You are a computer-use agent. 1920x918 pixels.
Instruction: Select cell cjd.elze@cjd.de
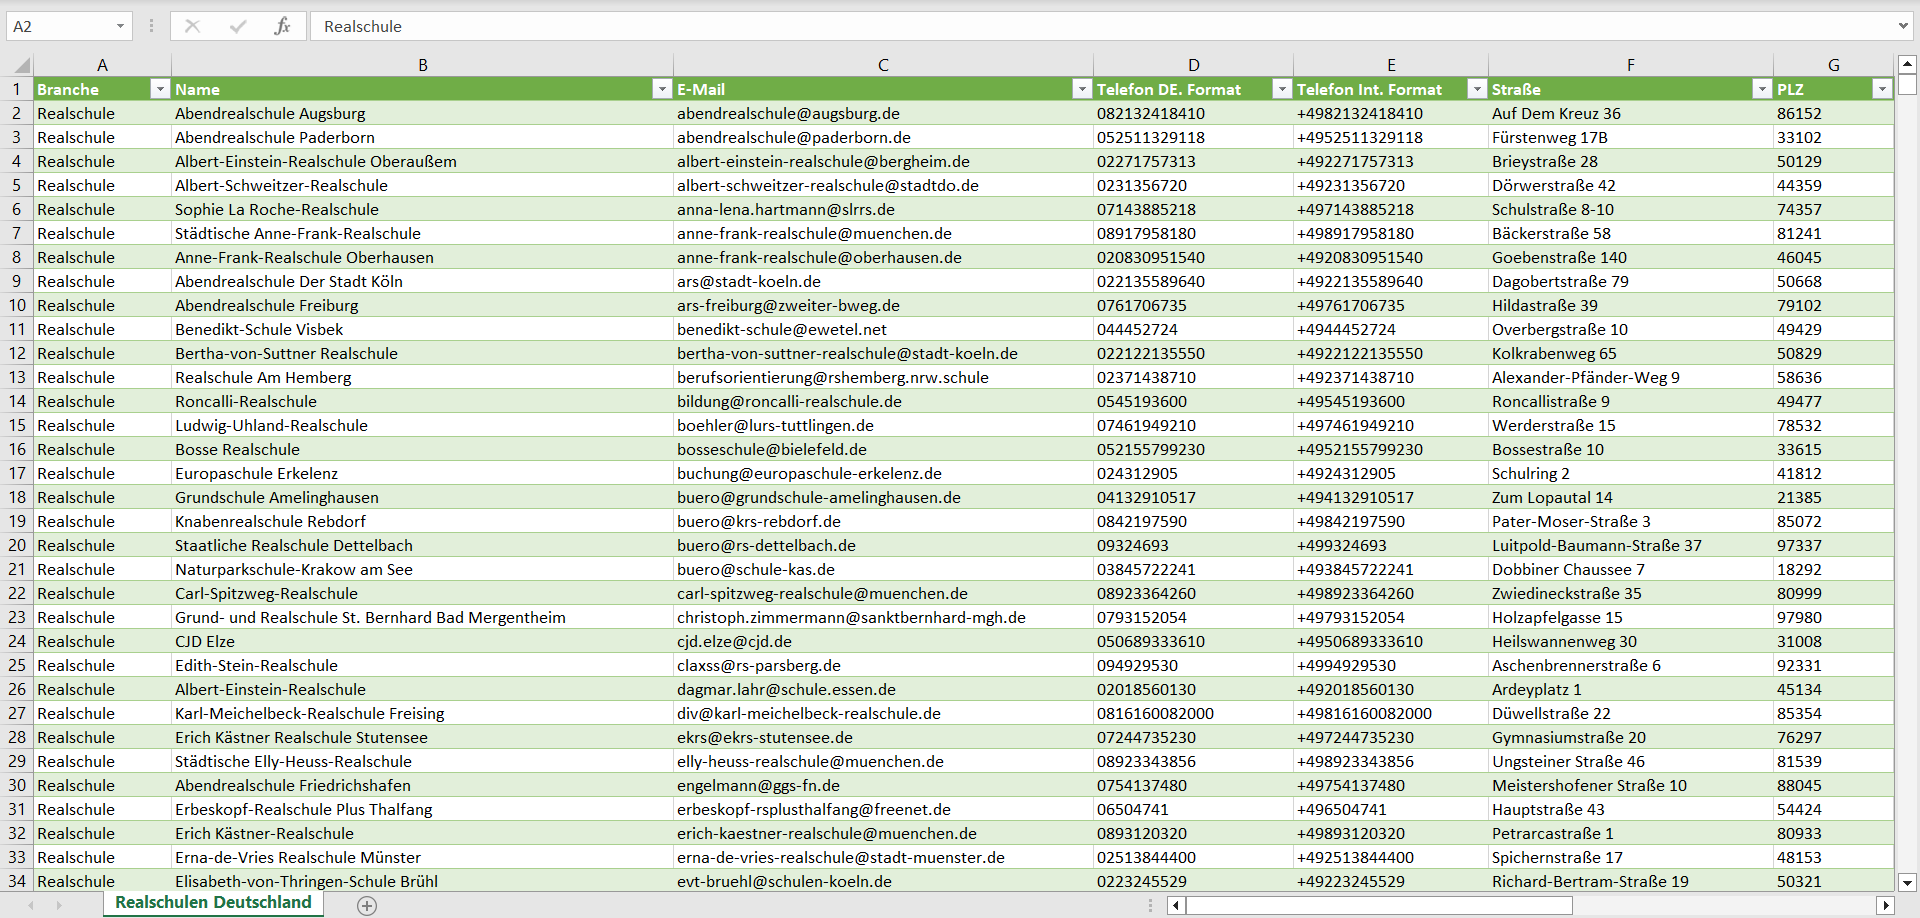(x=883, y=641)
